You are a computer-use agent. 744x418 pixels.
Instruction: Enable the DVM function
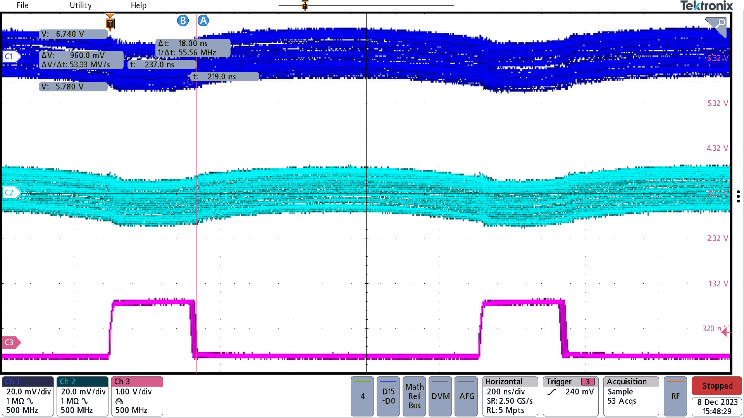(442, 396)
